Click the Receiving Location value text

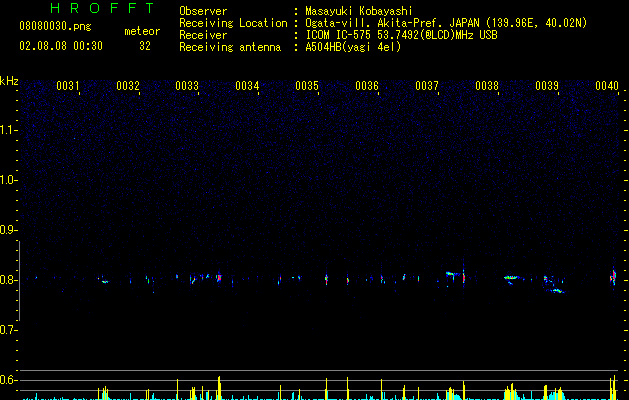tap(446, 23)
